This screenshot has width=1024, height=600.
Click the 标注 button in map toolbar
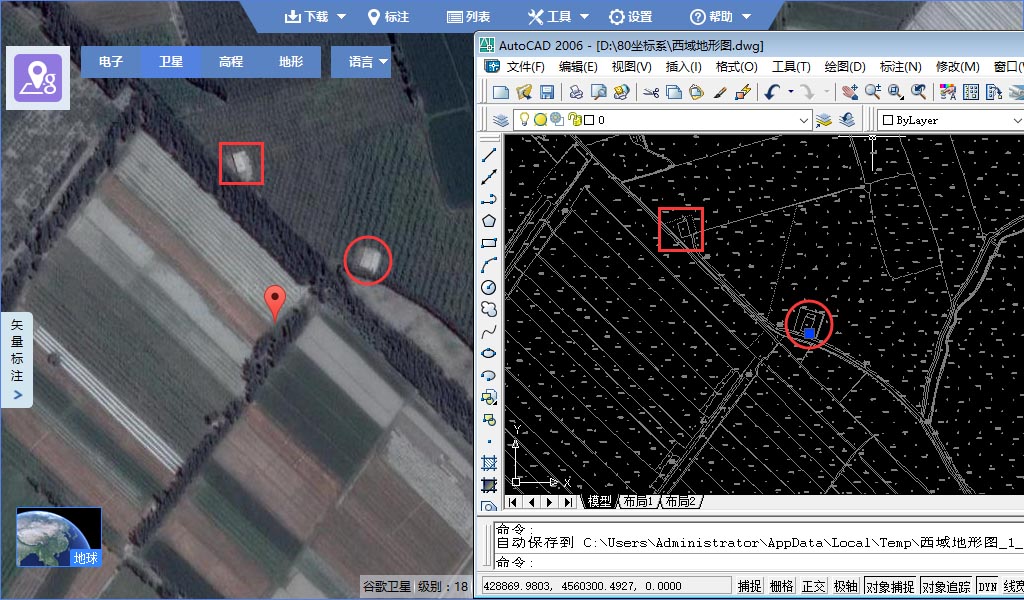389,16
